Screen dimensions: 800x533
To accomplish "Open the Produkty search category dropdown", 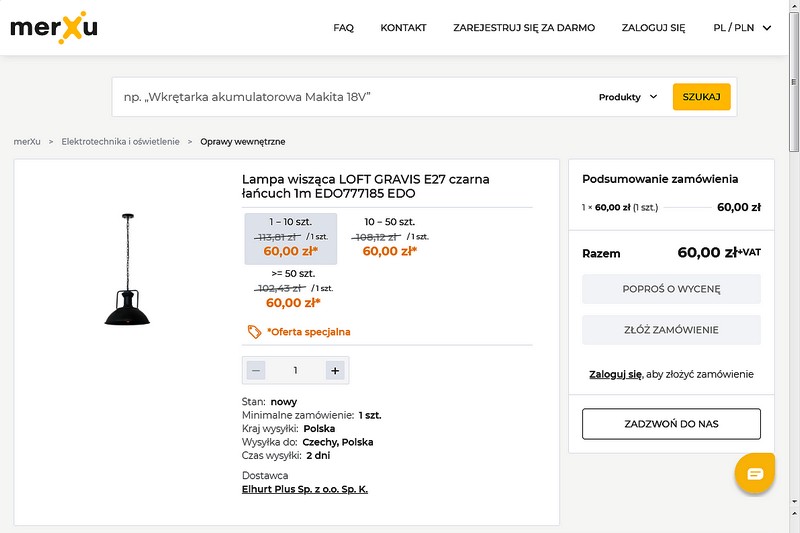I will (x=628, y=97).
